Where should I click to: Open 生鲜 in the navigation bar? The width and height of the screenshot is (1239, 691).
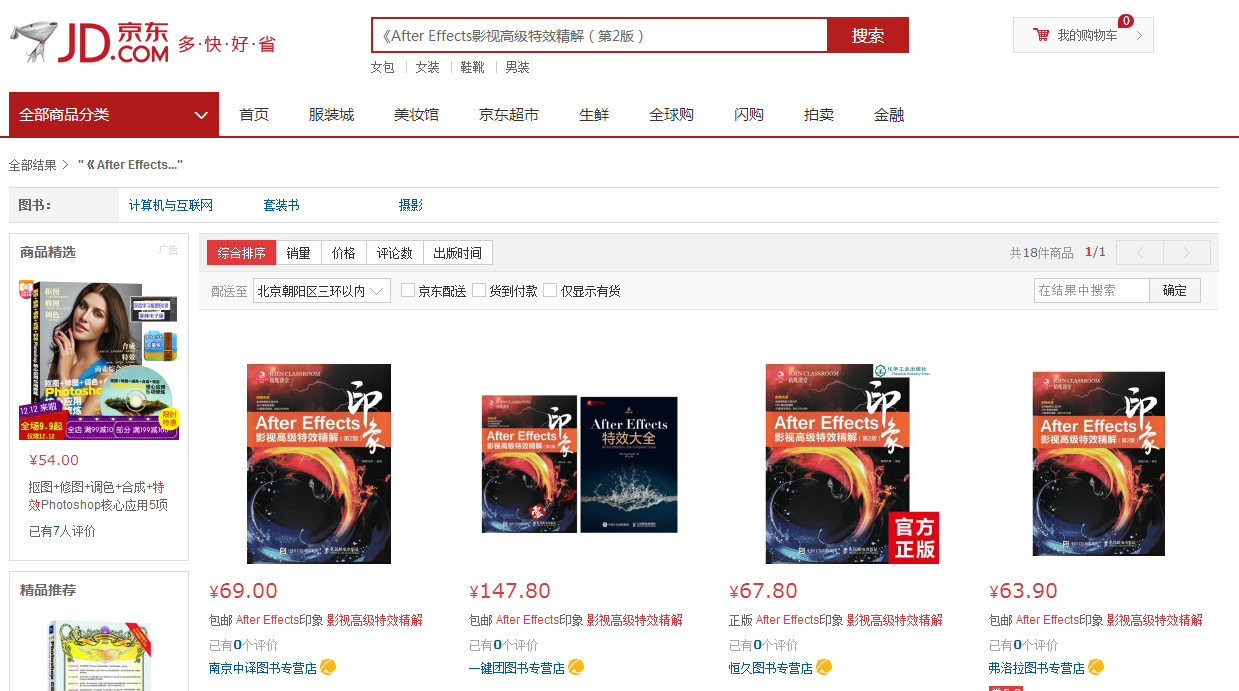pyautogui.click(x=594, y=114)
